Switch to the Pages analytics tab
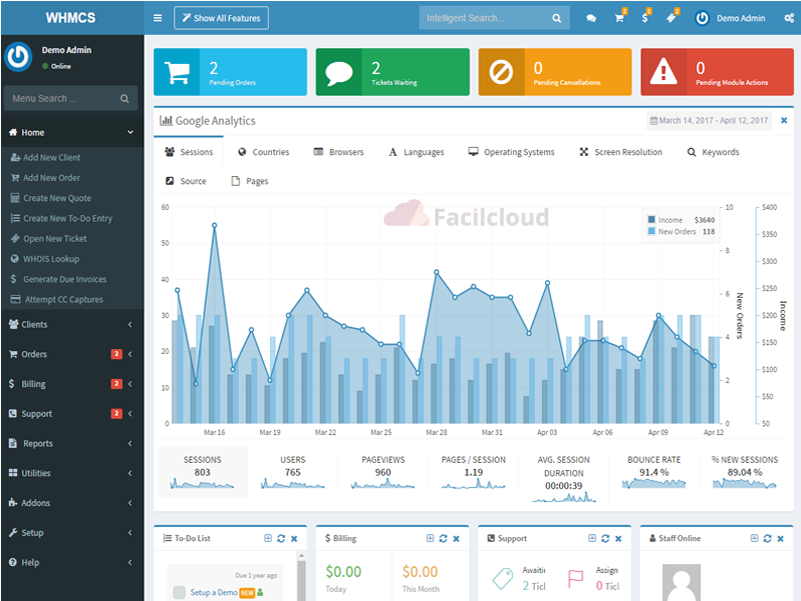 250,181
